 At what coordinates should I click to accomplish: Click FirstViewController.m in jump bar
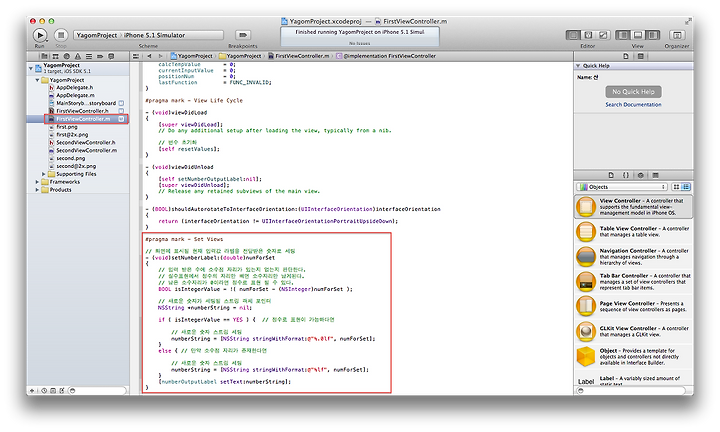[299, 56]
